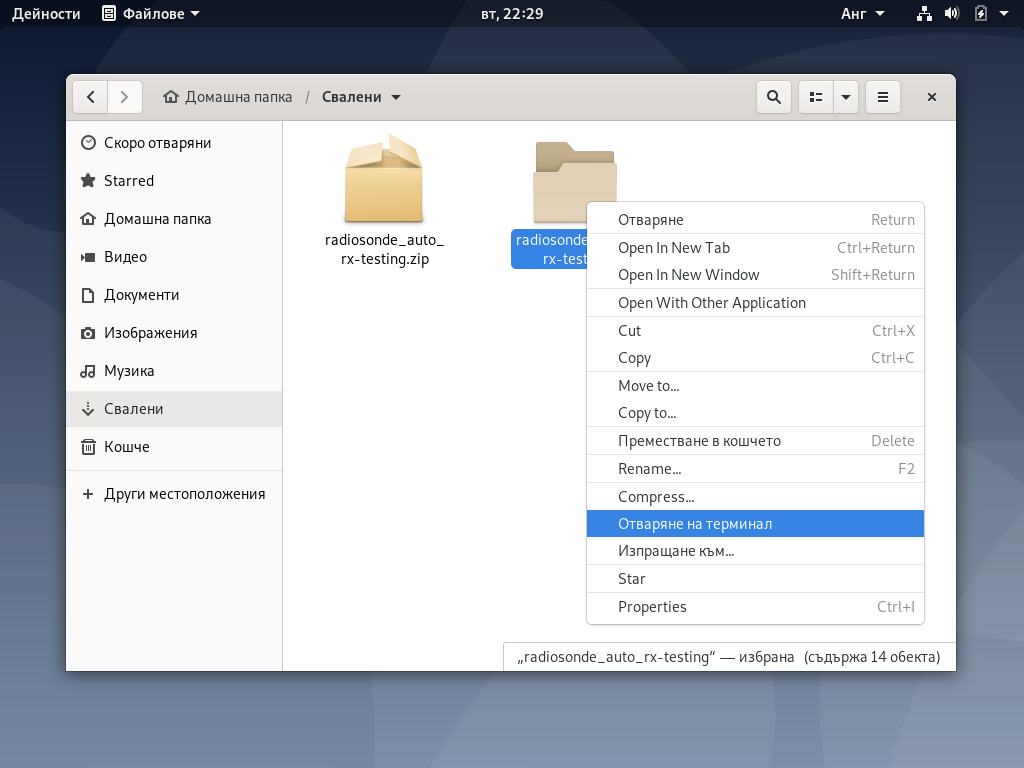Open the Файлове app menu
The width and height of the screenshot is (1024, 768).
151,14
